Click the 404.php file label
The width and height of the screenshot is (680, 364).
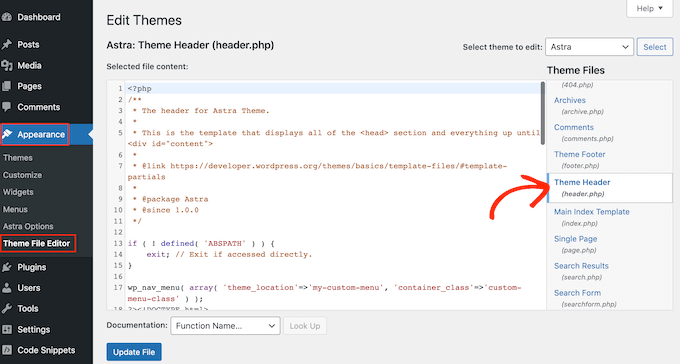tap(577, 85)
